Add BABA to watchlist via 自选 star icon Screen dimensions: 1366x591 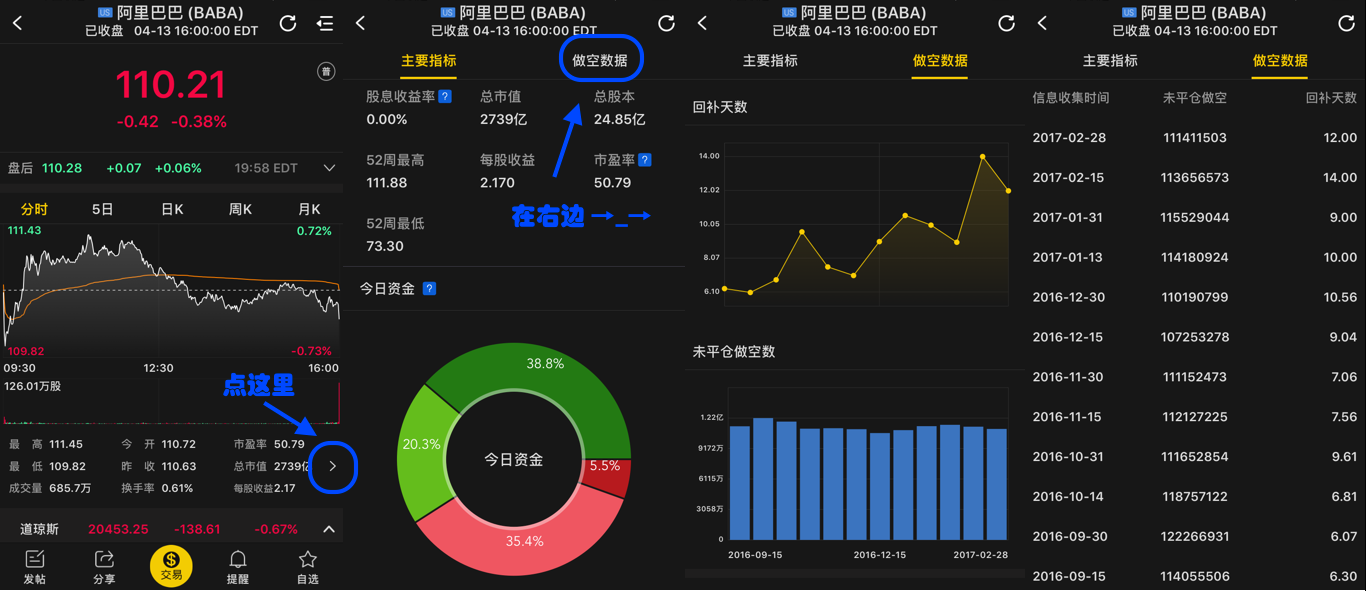306,566
